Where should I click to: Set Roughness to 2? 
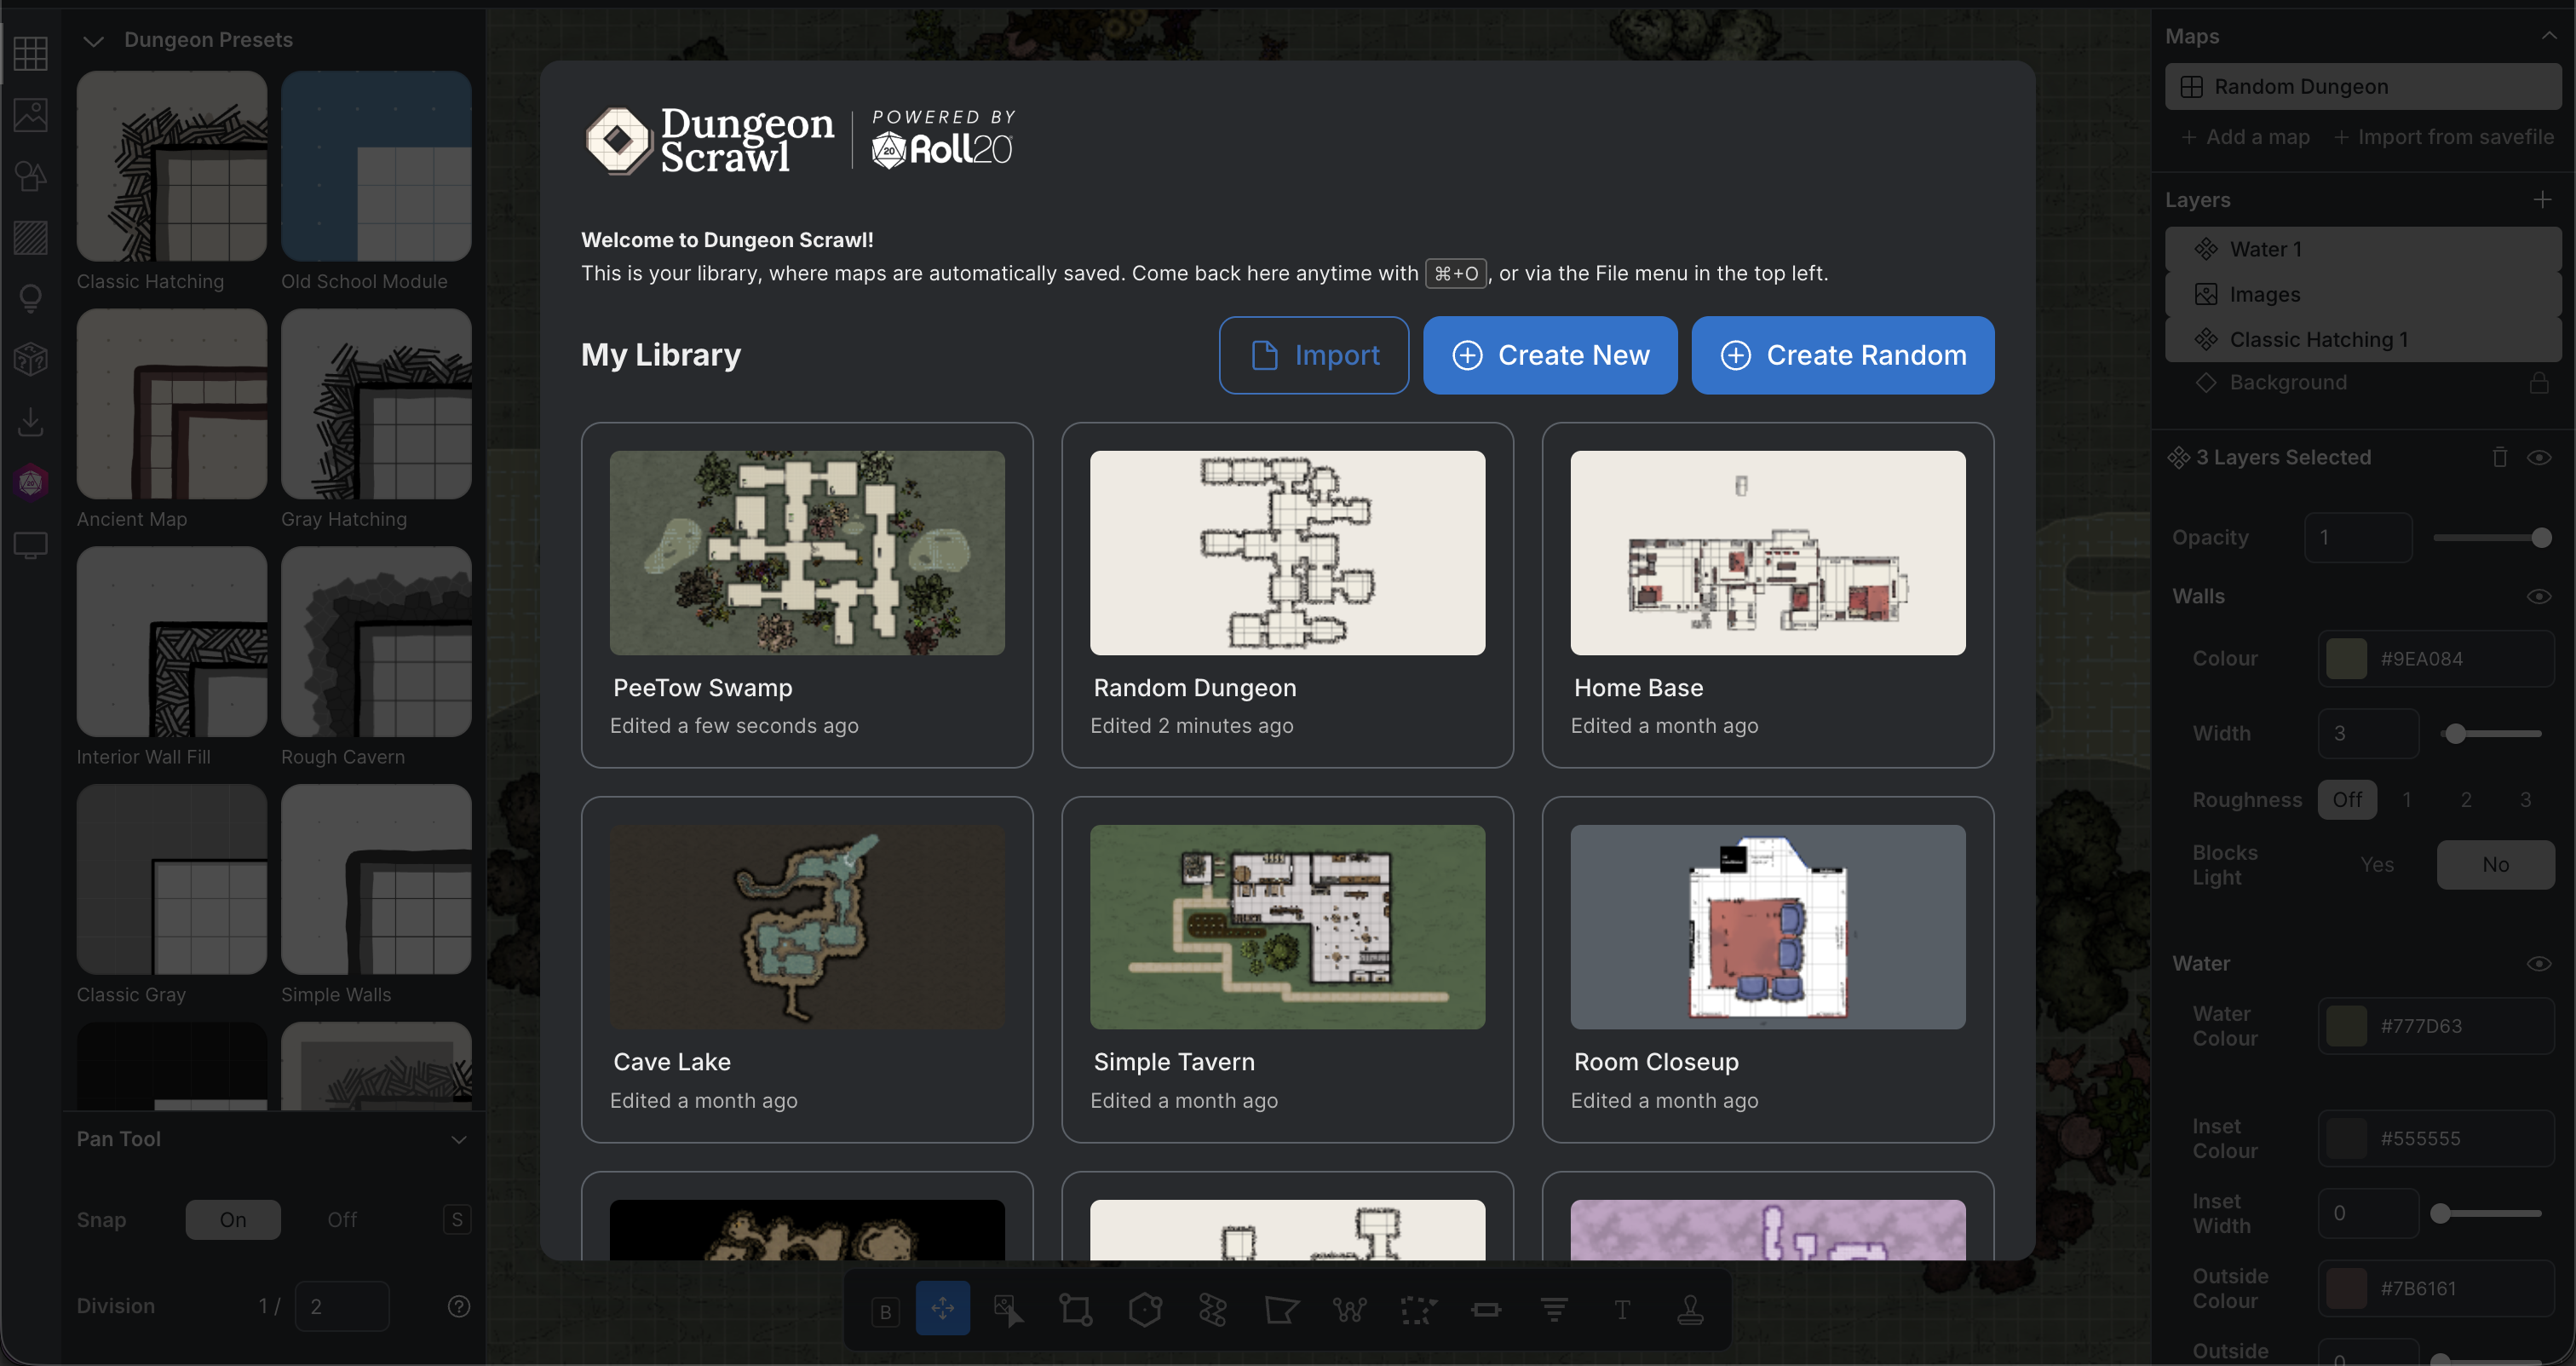click(2466, 799)
